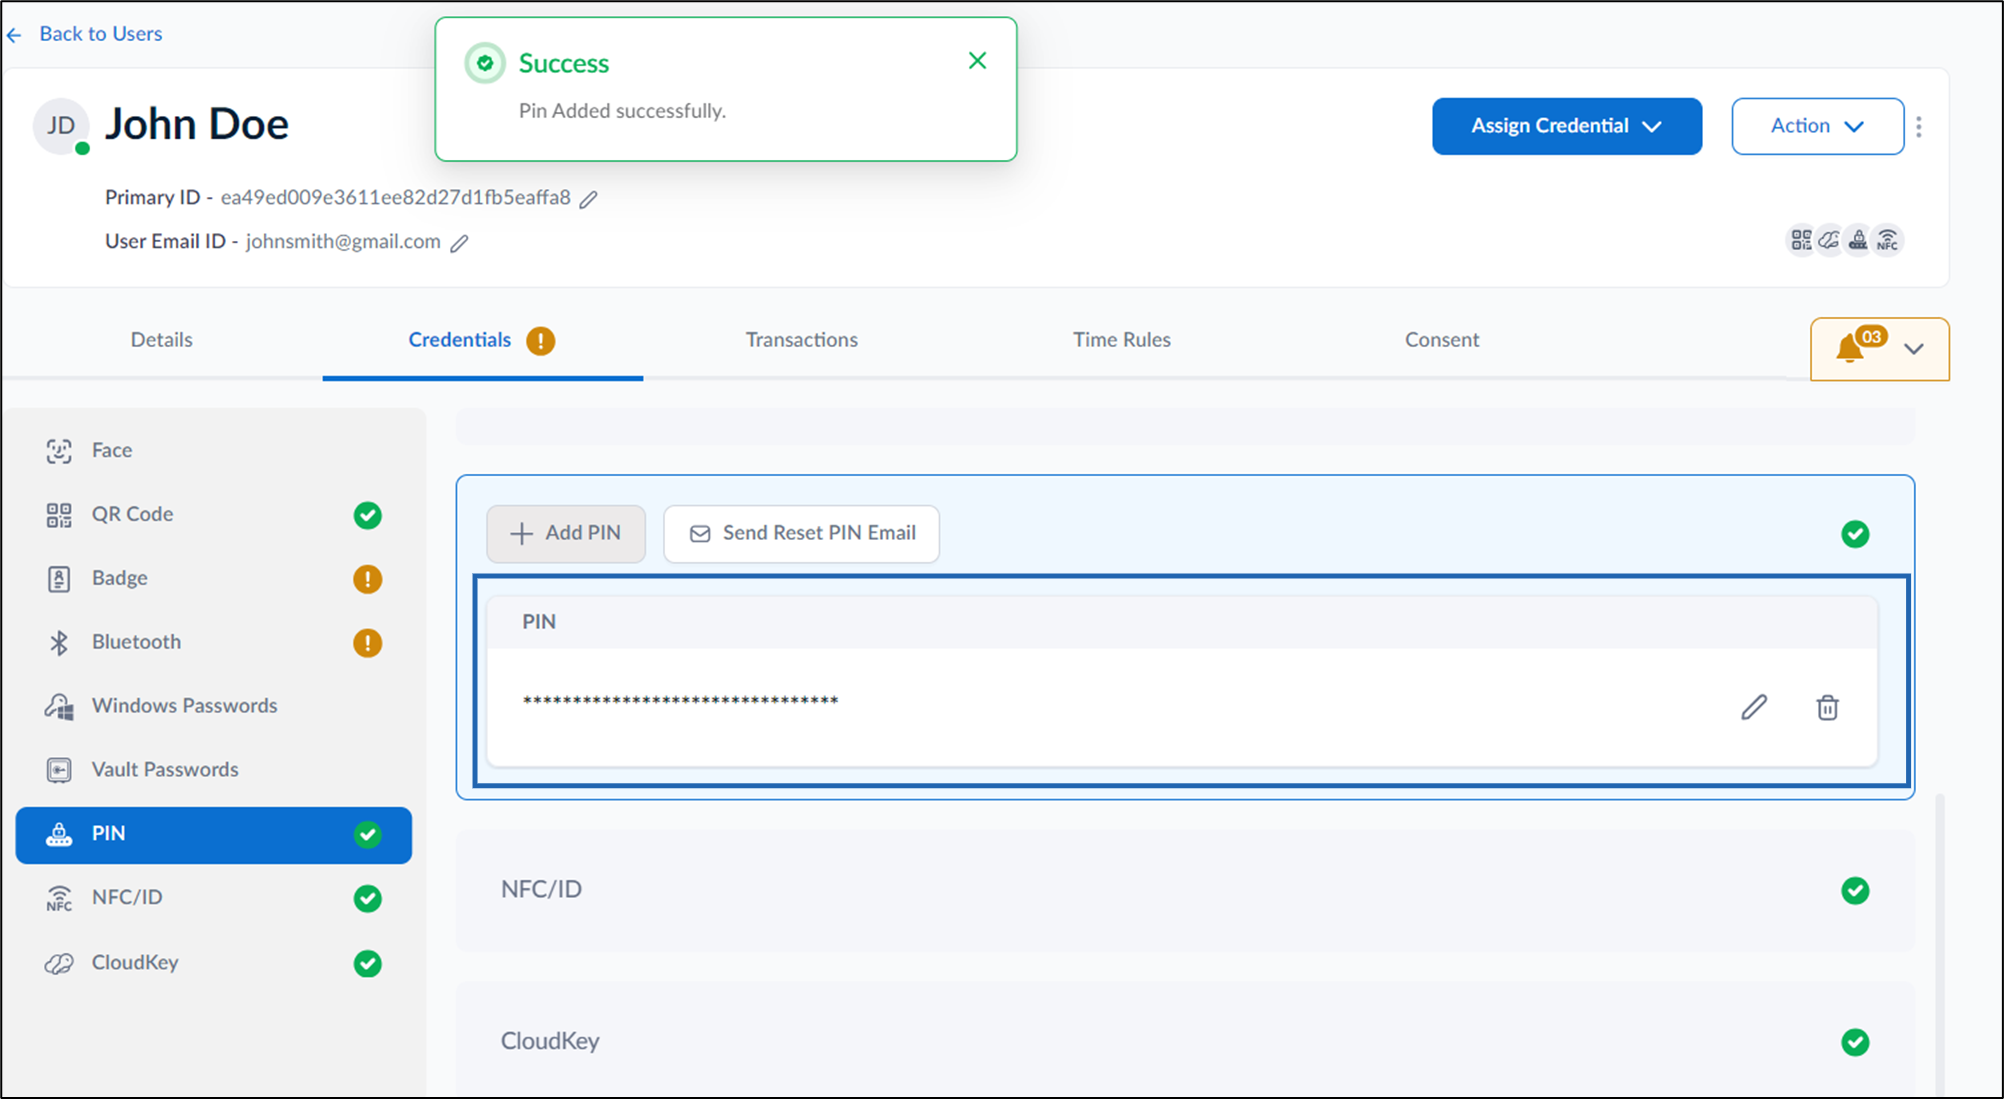Open the three-dot more options menu
This screenshot has height=1099, width=2004.
coord(1918,126)
